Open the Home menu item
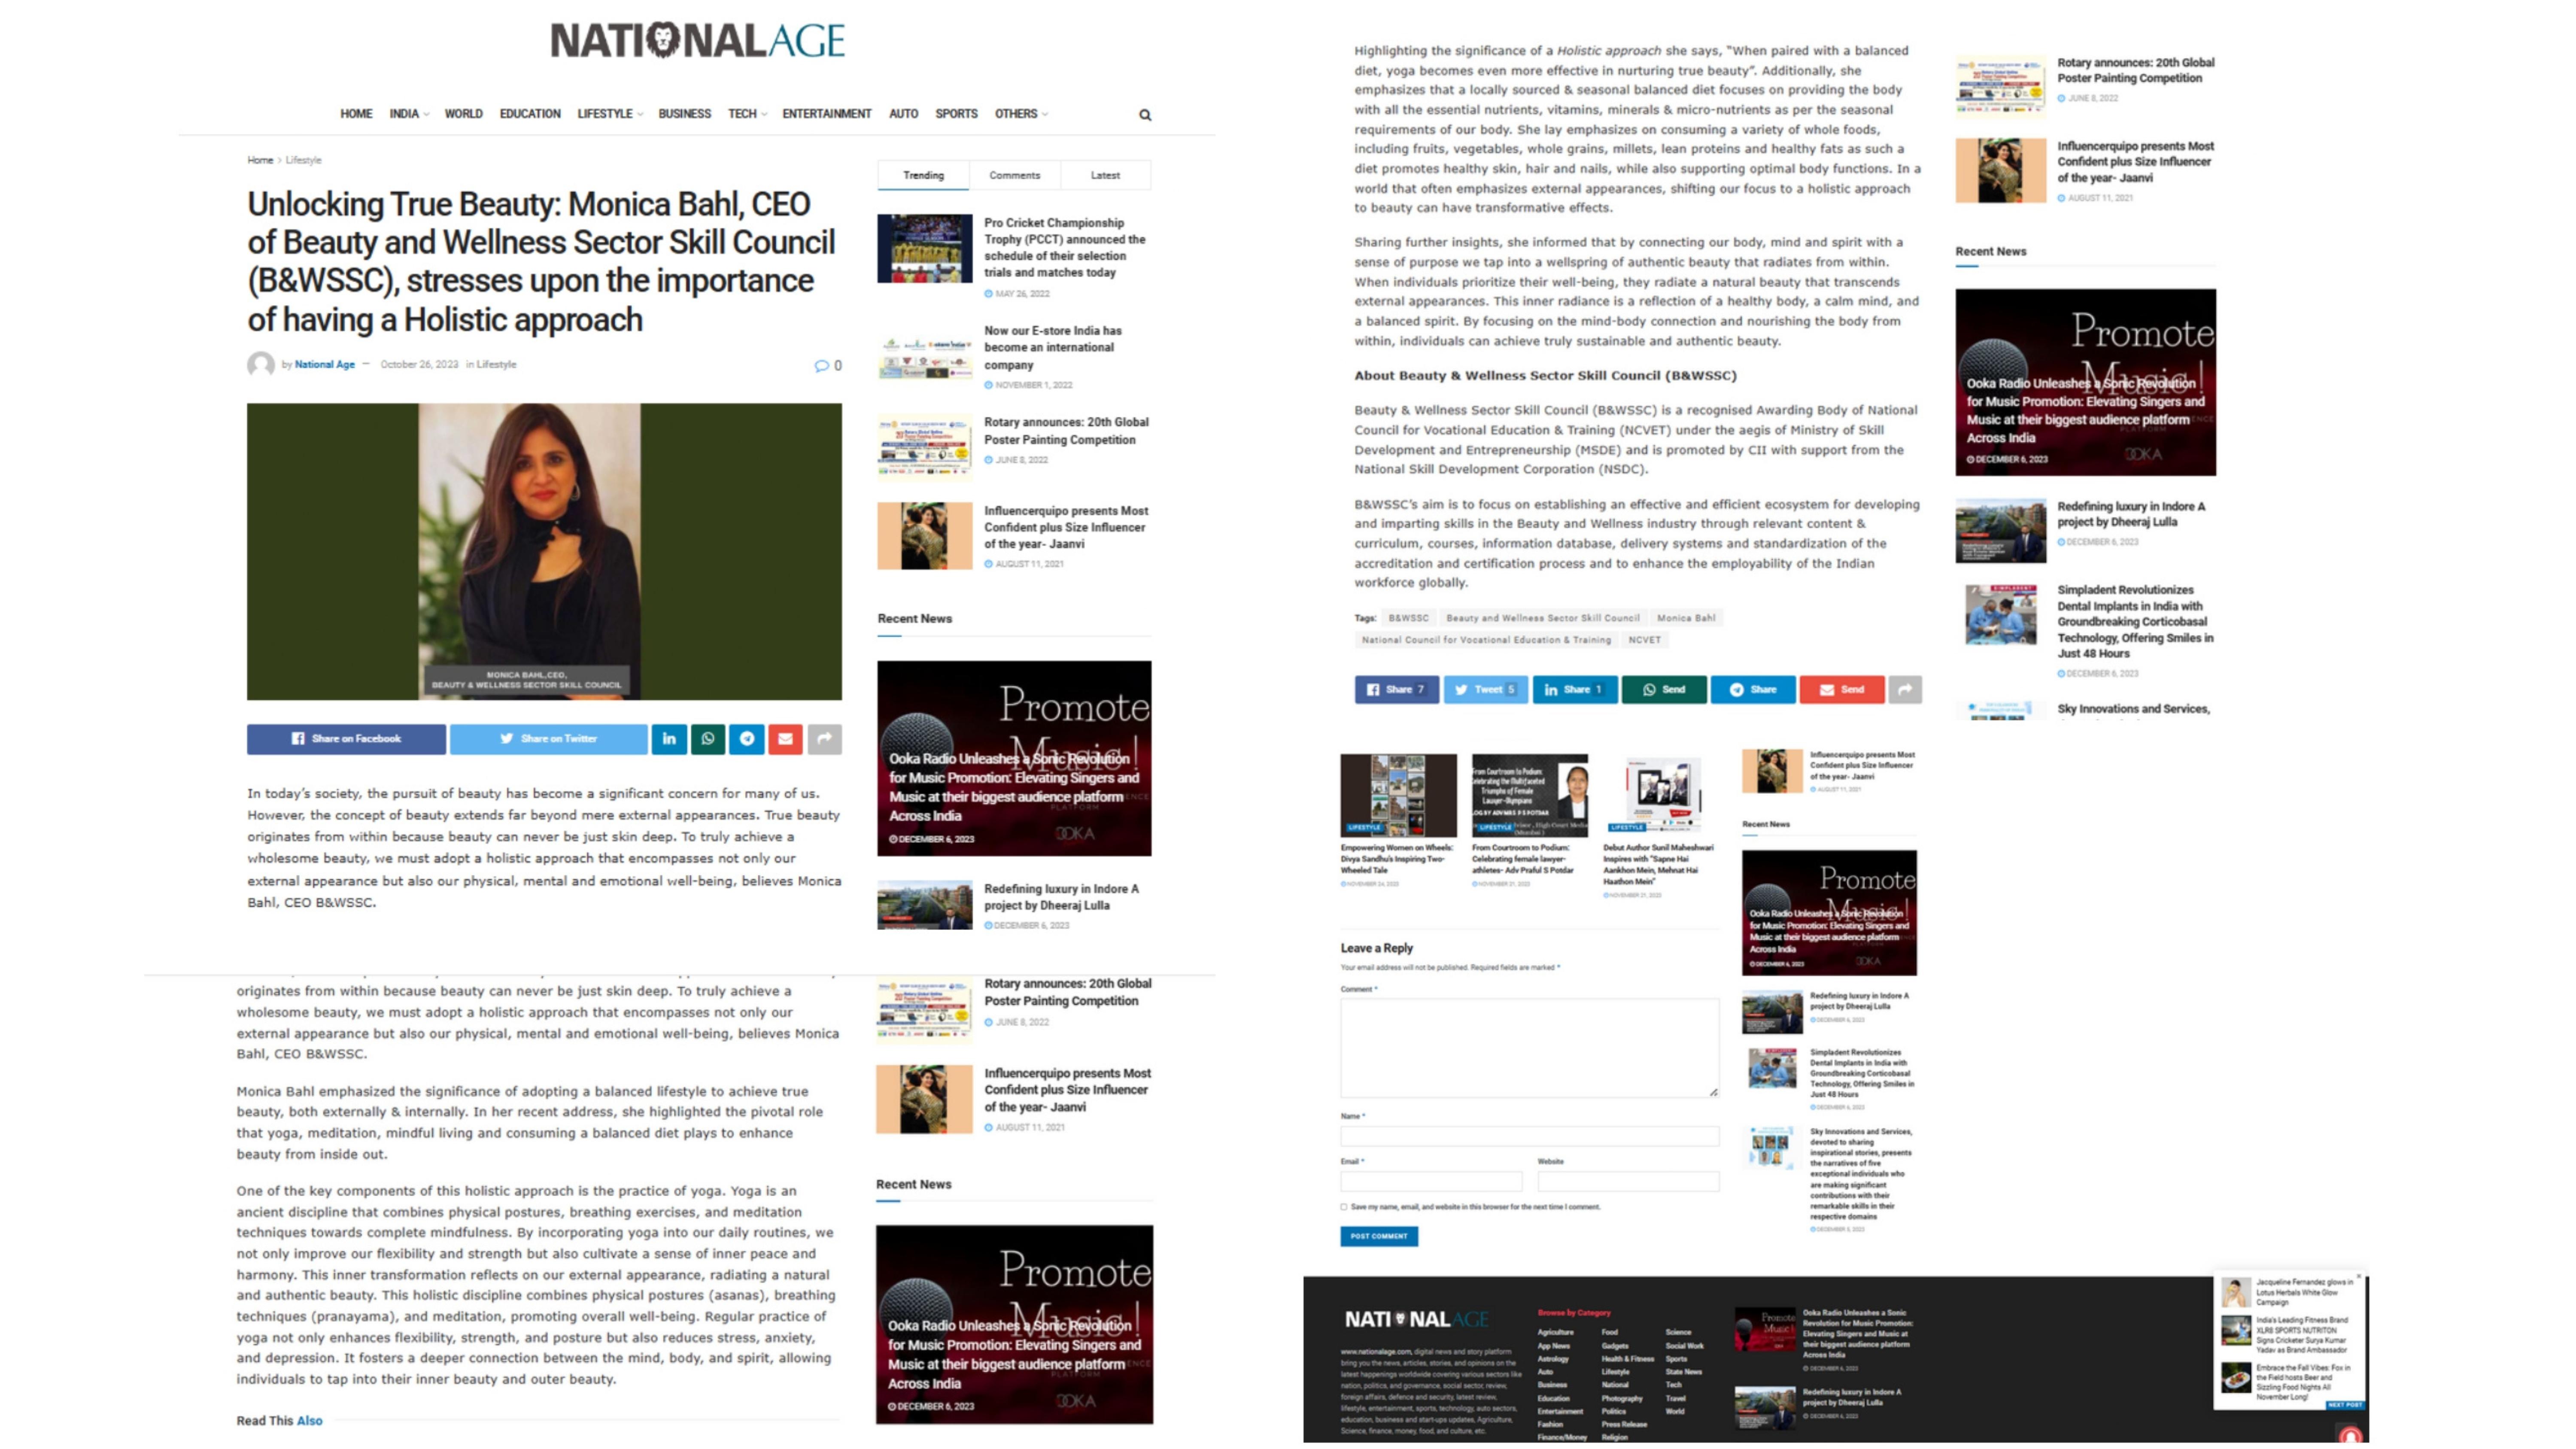The image size is (2576, 1449). coord(356,114)
